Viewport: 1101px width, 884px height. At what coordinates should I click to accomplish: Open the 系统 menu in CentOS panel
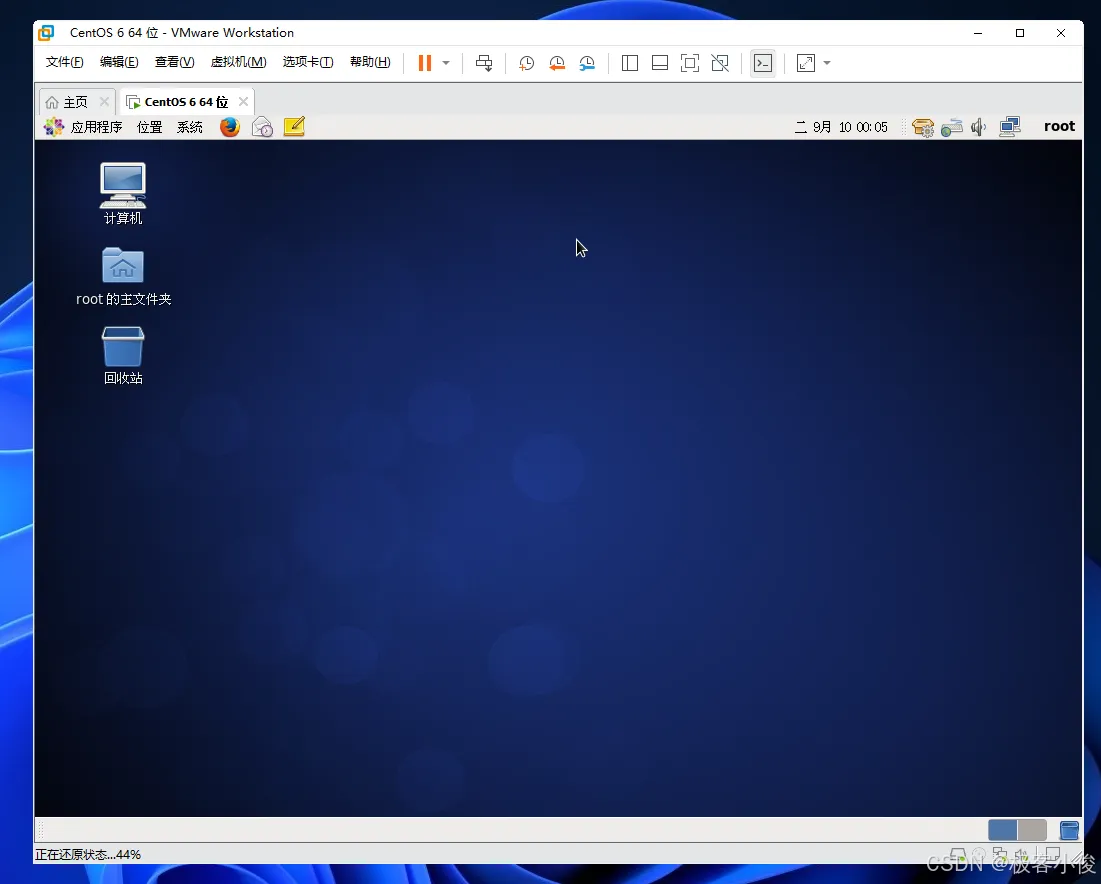tap(190, 127)
